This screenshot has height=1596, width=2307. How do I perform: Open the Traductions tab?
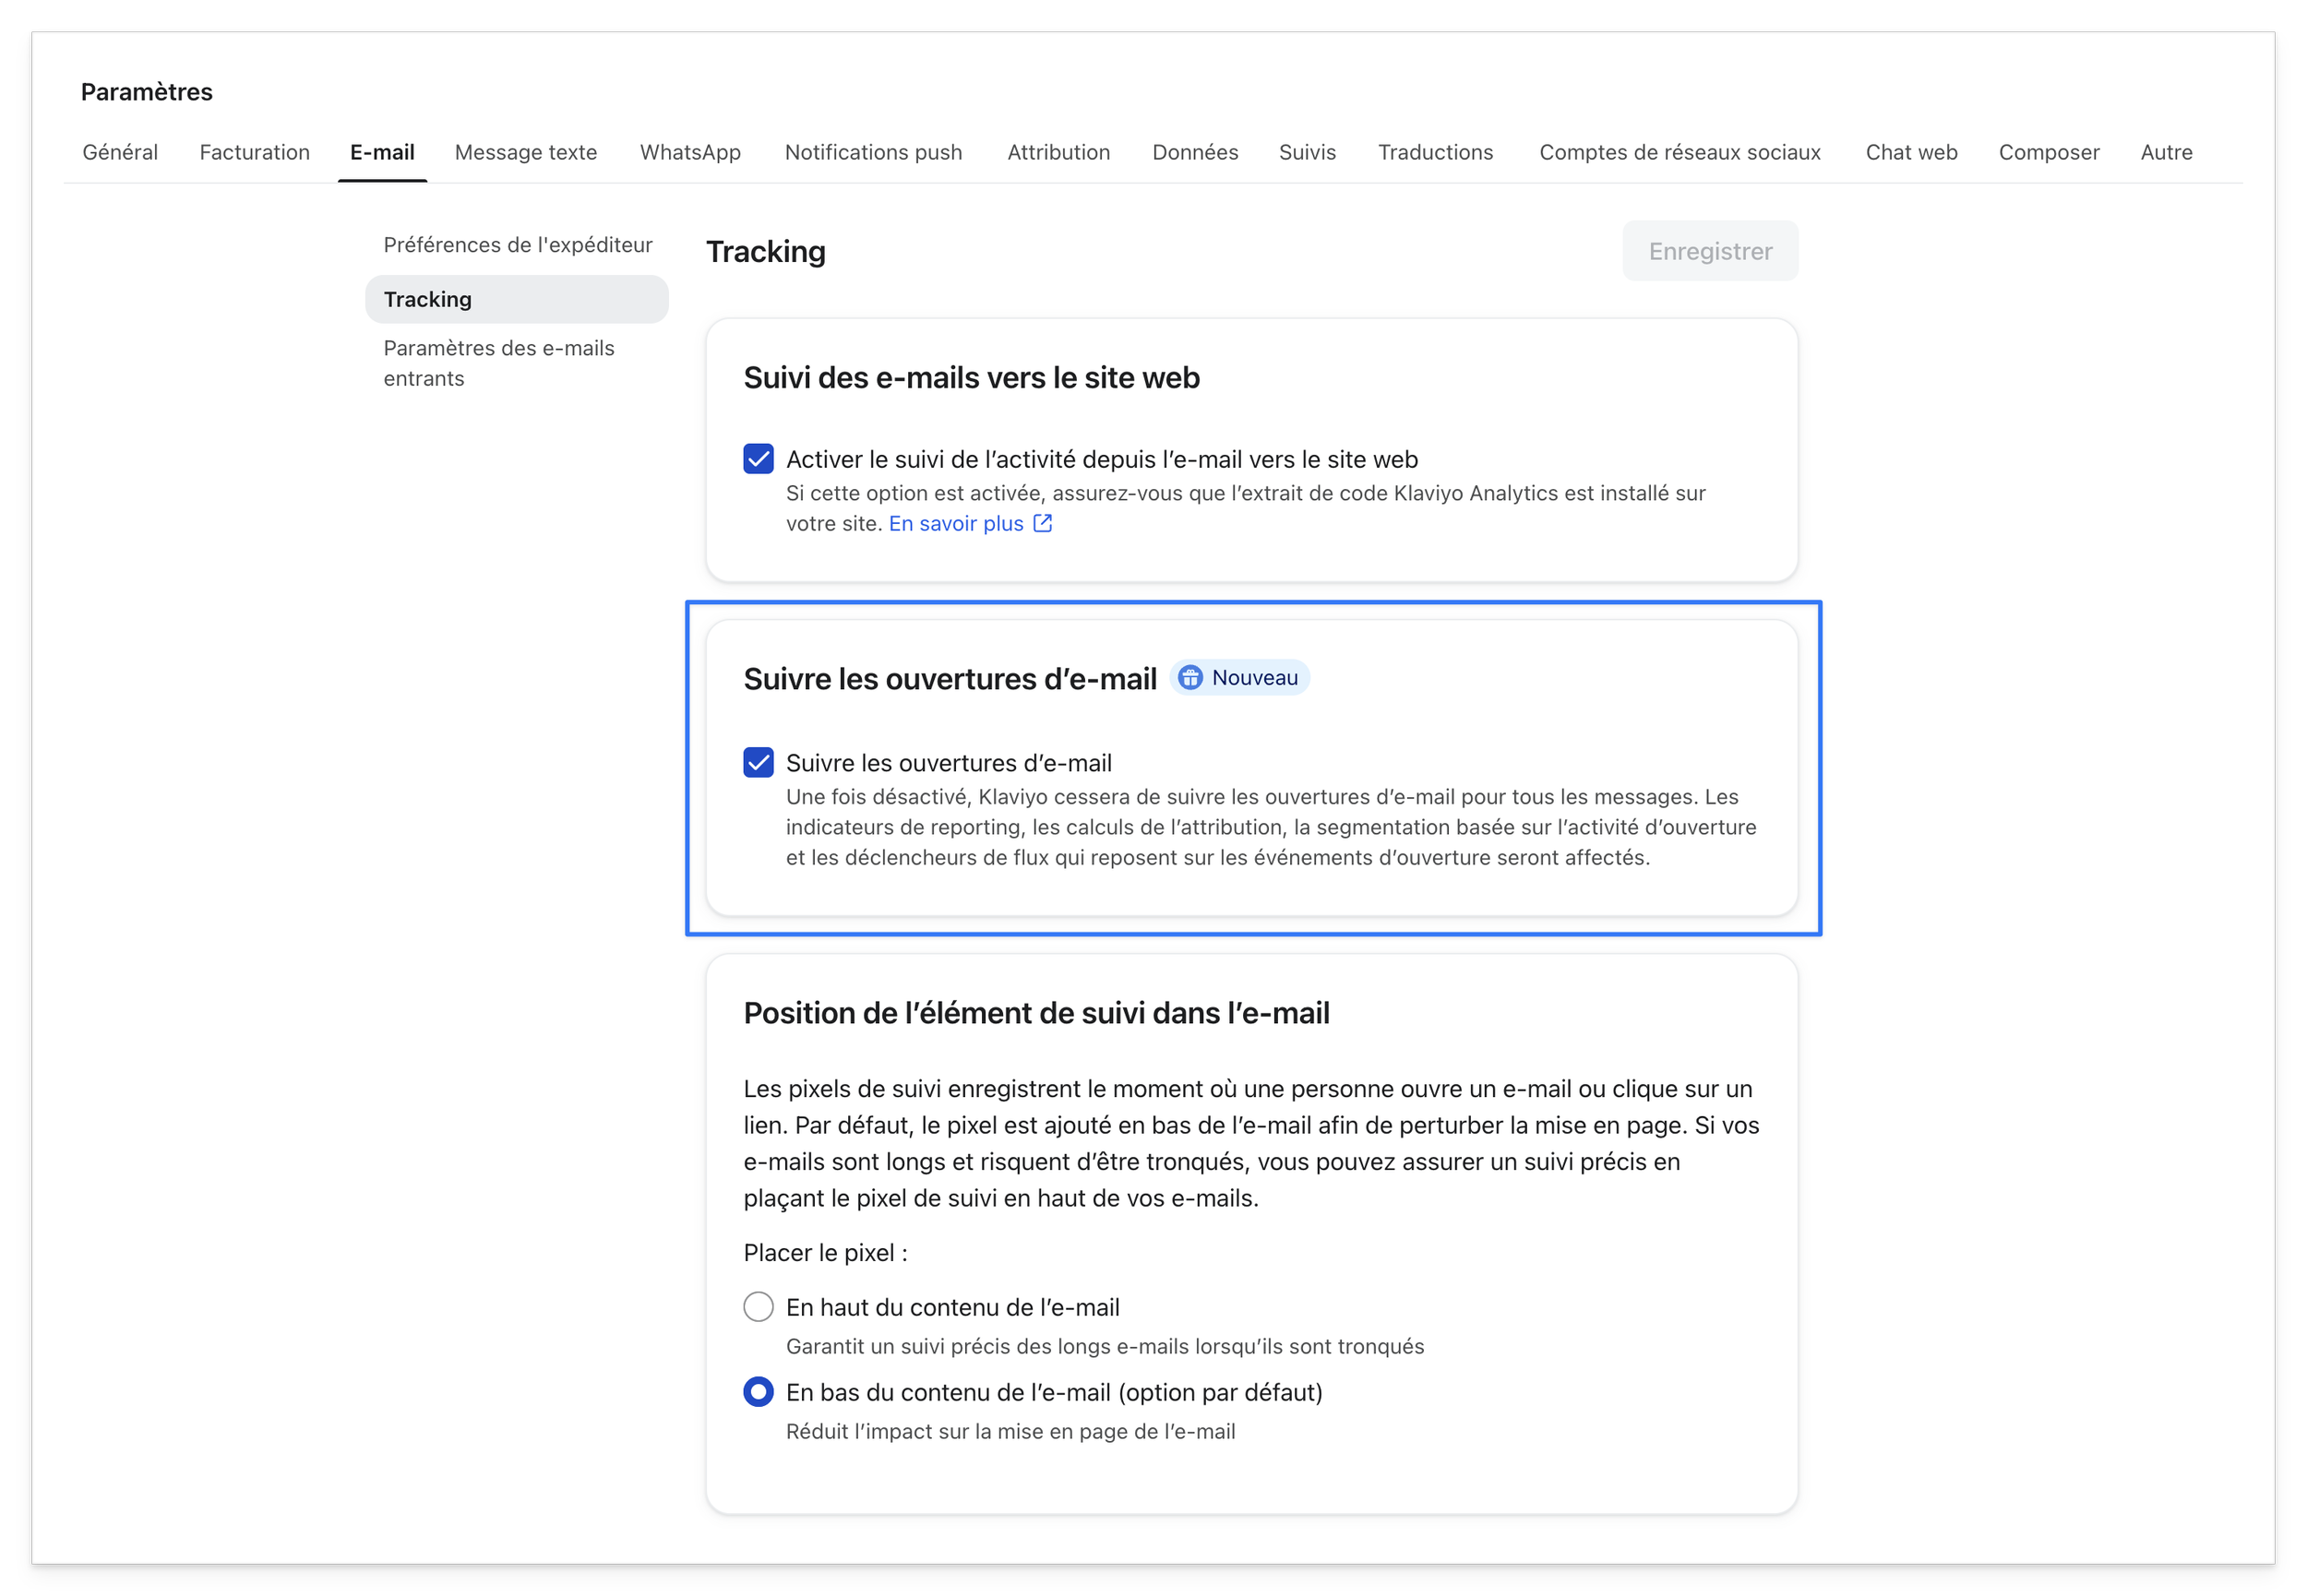pos(1435,152)
